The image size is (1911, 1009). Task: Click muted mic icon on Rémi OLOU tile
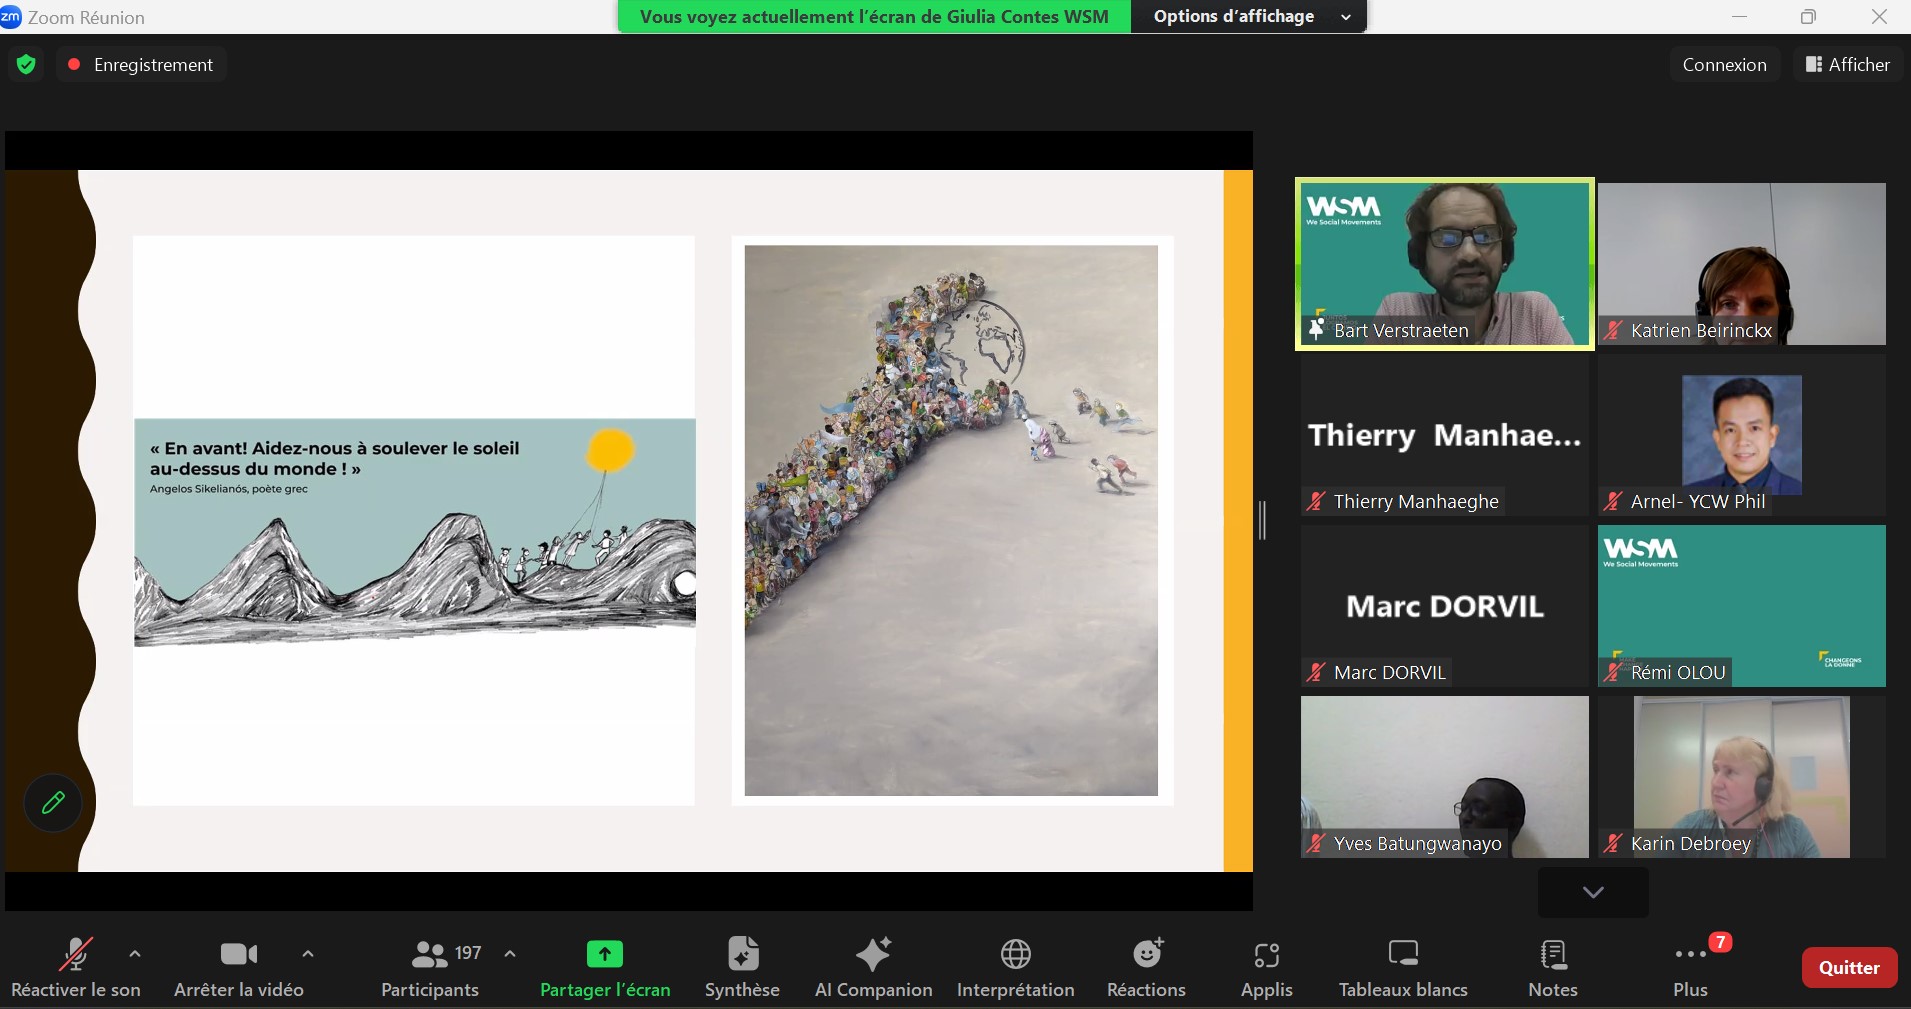(1612, 672)
